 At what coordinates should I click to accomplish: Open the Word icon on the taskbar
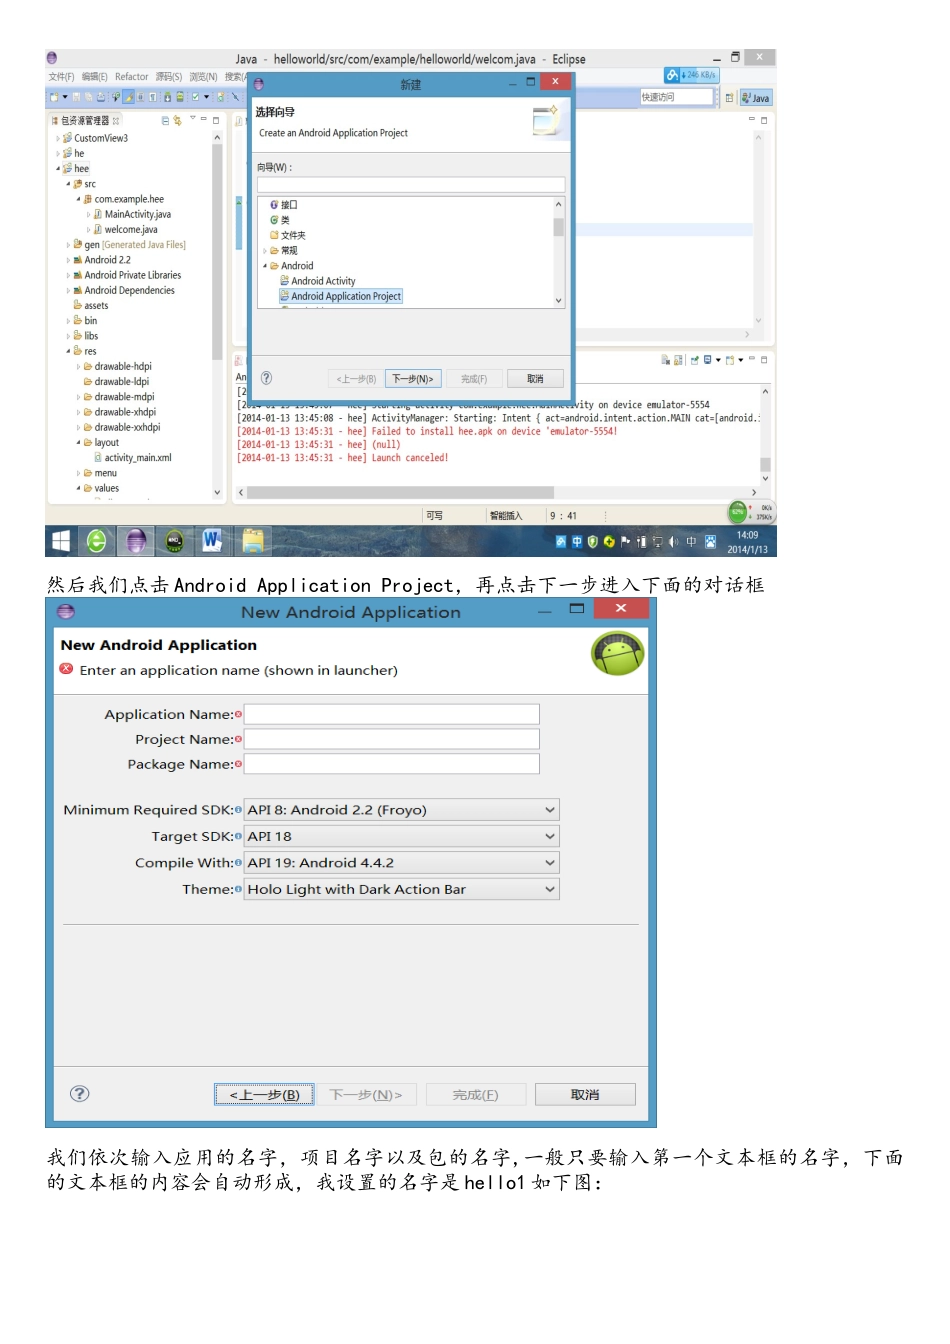point(212,541)
